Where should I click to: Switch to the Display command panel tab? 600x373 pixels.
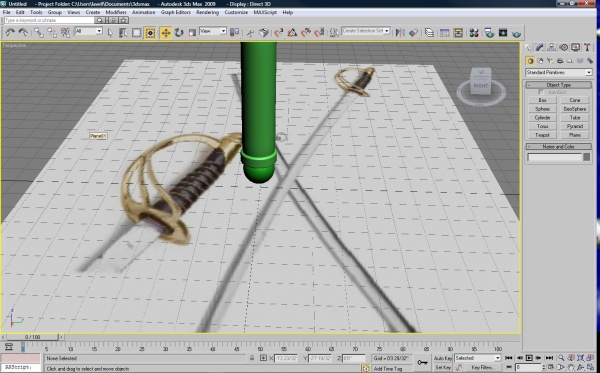pos(575,47)
